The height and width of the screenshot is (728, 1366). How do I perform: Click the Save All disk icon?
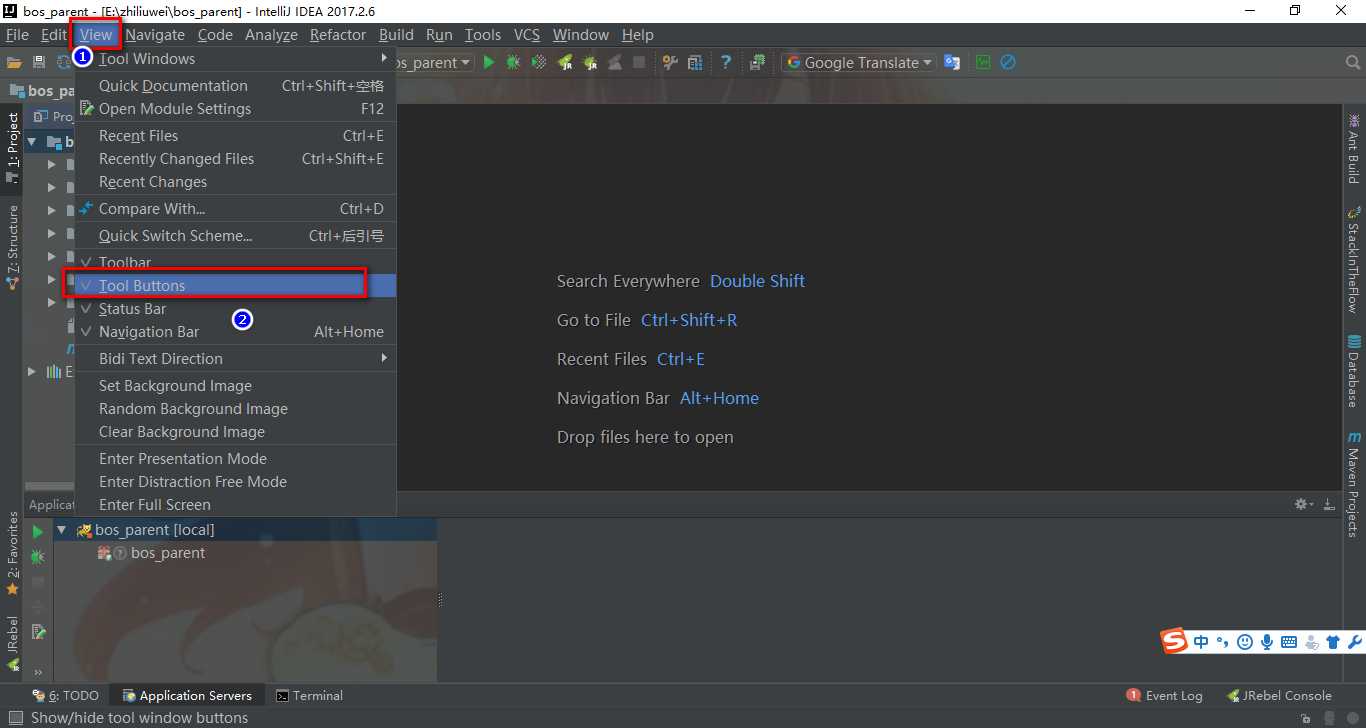(x=39, y=62)
